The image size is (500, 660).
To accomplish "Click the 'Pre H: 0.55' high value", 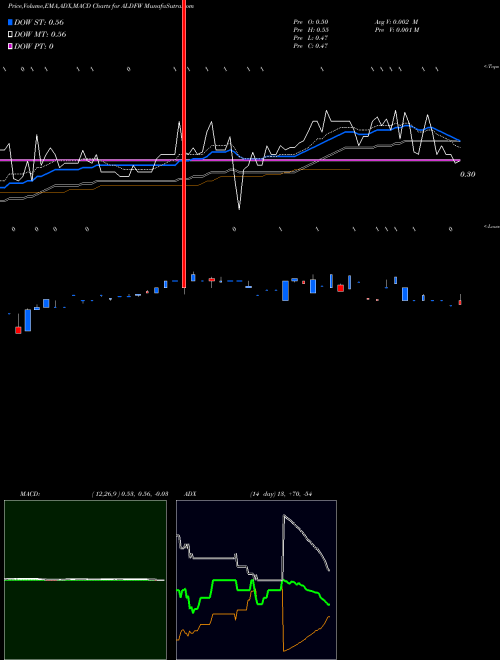I will click(311, 30).
